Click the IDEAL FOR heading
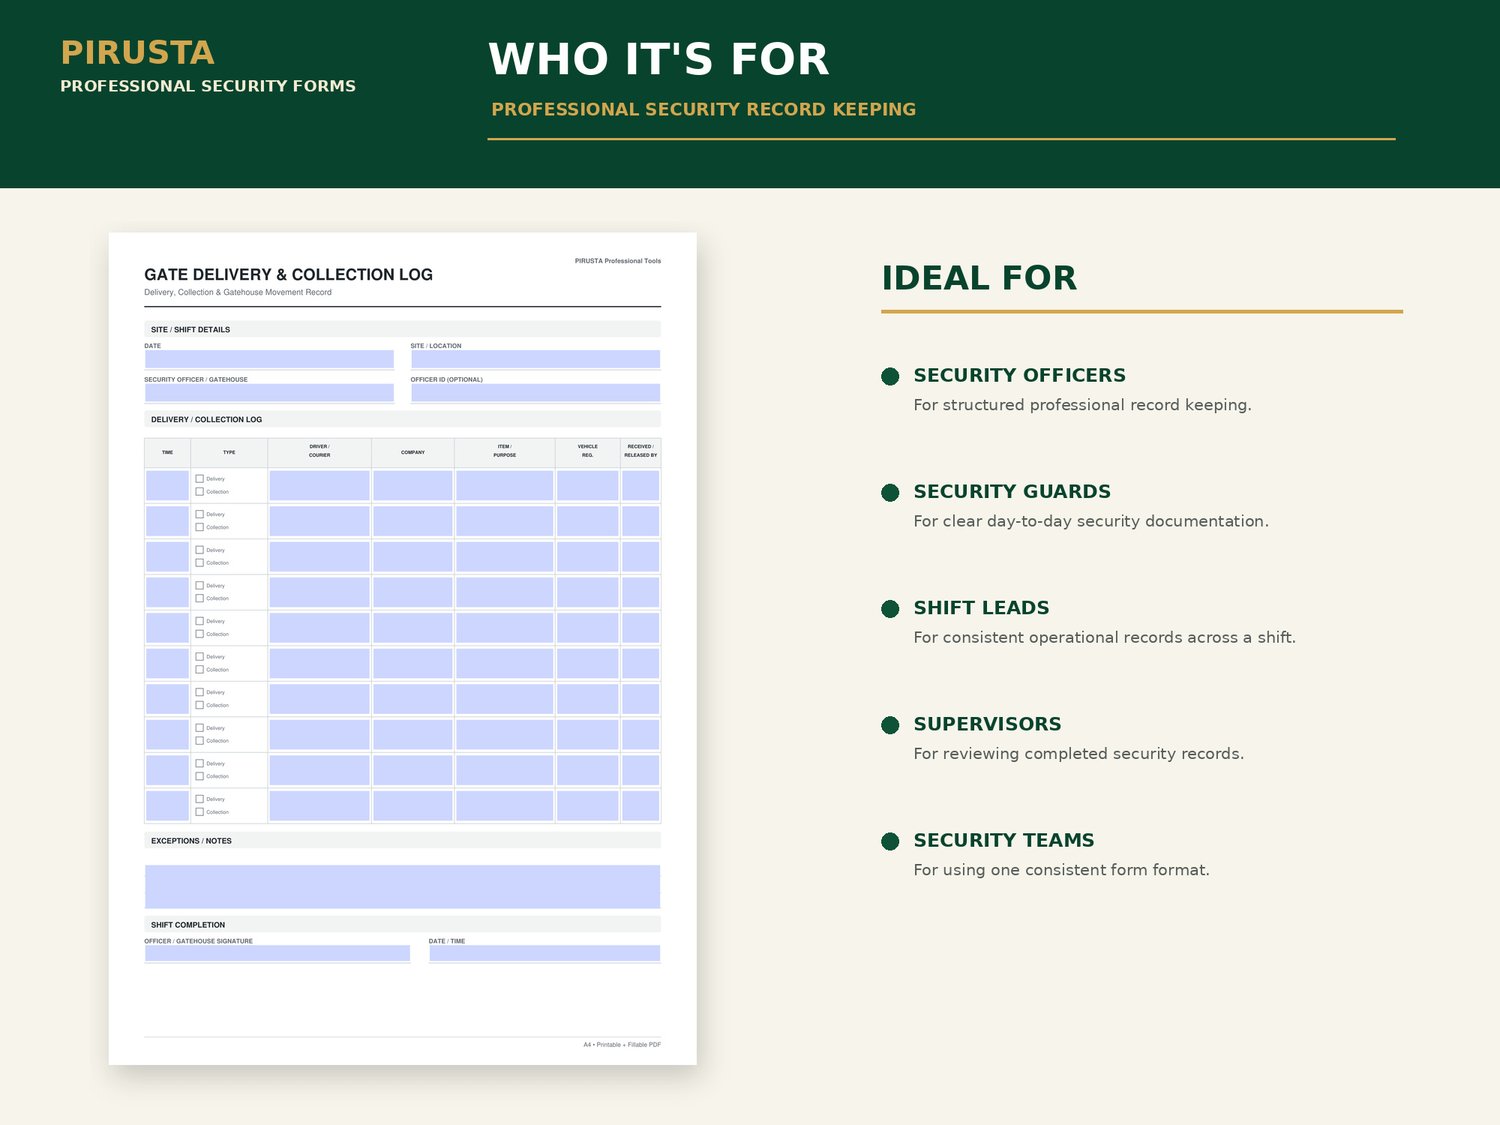This screenshot has width=1500, height=1125. (979, 278)
